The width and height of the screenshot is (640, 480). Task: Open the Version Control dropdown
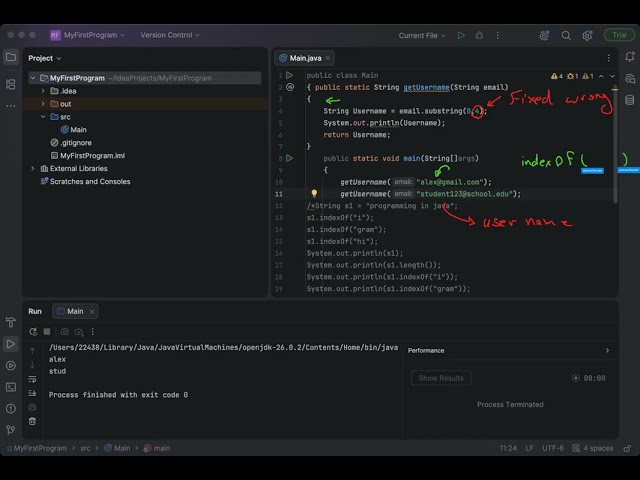click(170, 35)
